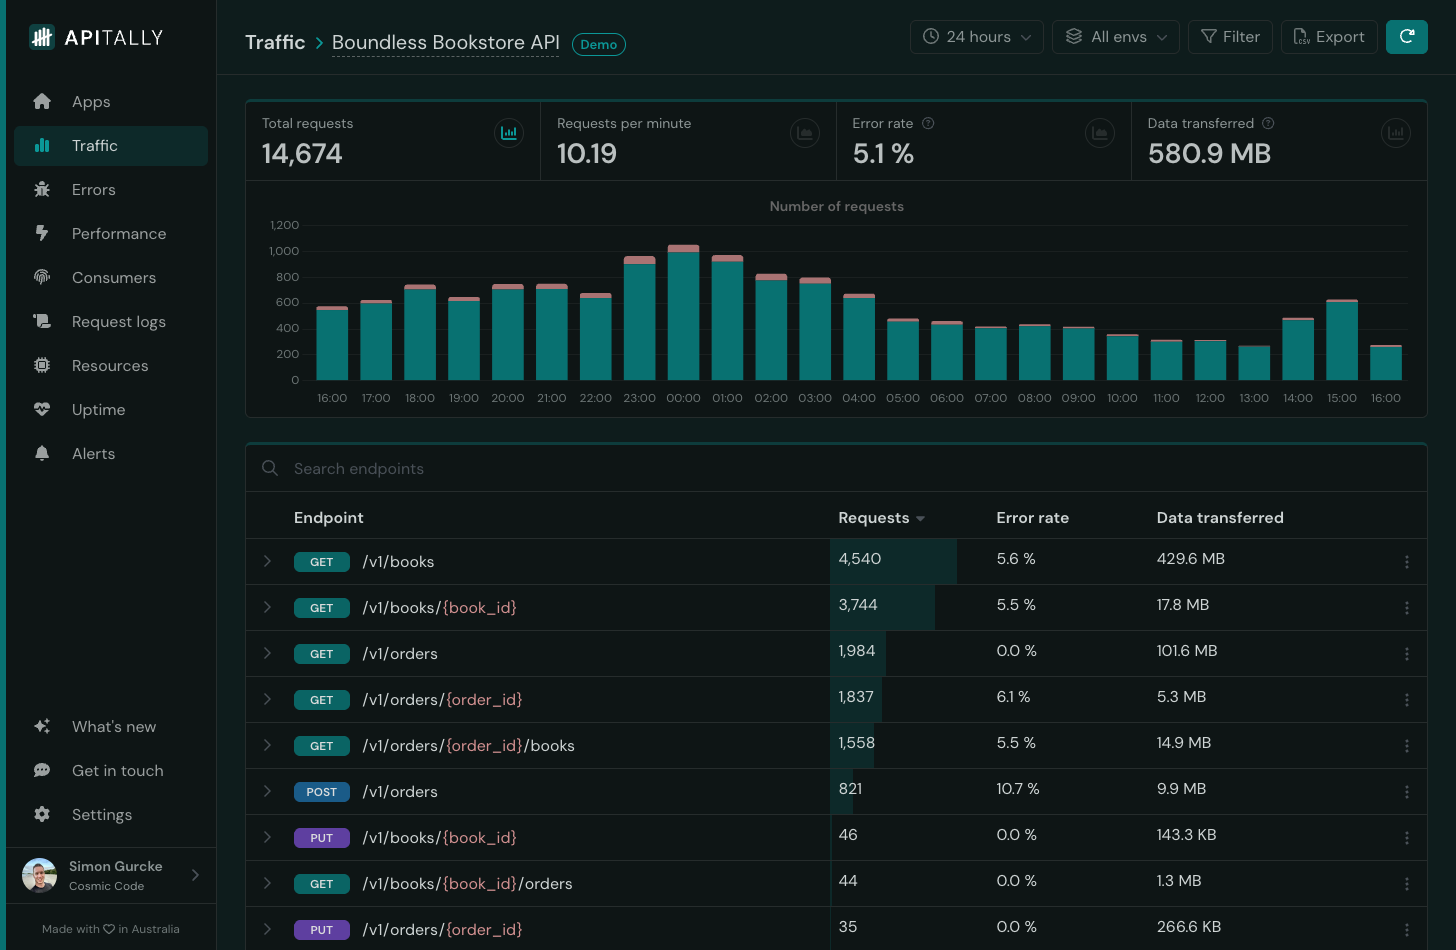Viewport: 1456px width, 950px height.
Task: Open the What's new menu item
Action: (116, 726)
